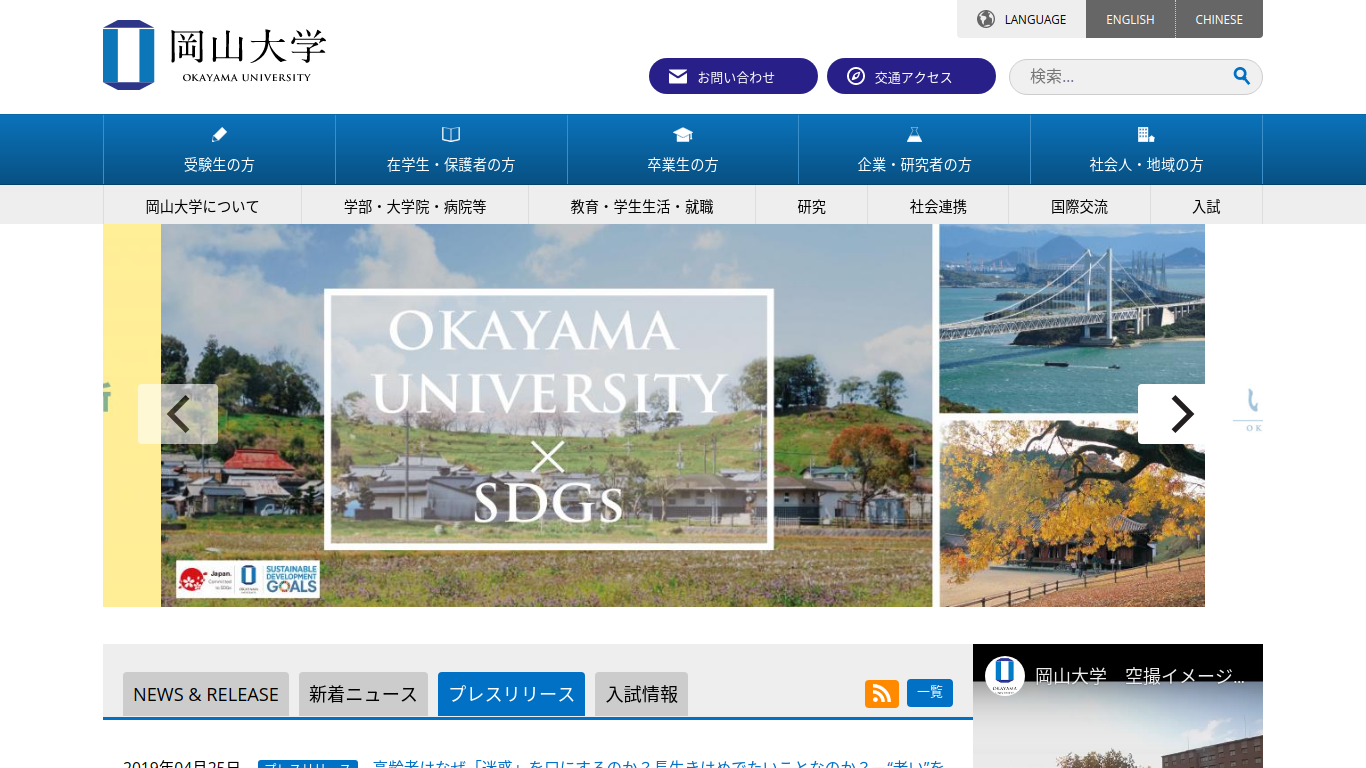Click the LANGUAGE label
Viewport: 1366px width, 768px height.
[x=1035, y=19]
